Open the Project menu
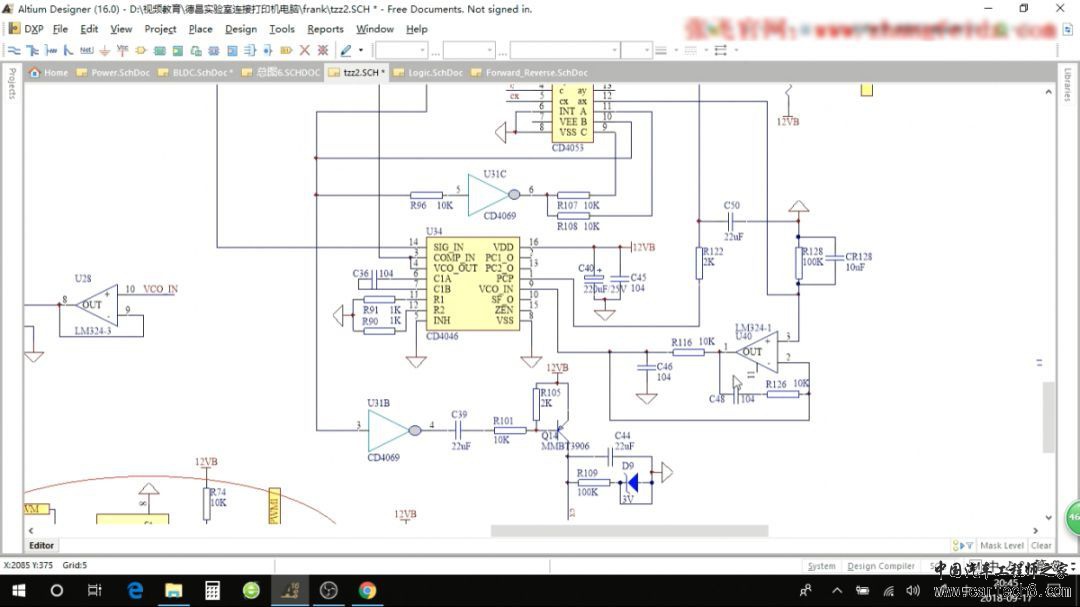 pos(160,29)
